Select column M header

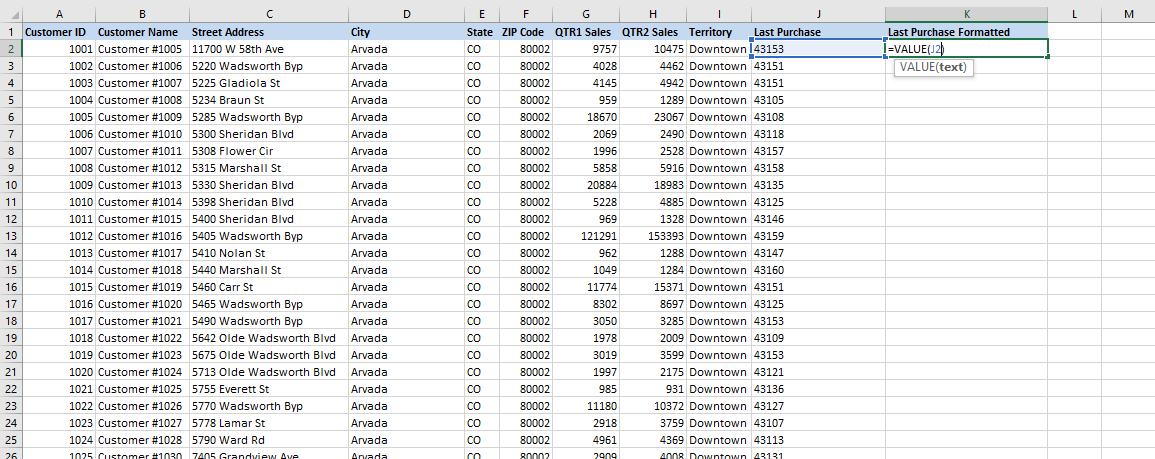1128,13
